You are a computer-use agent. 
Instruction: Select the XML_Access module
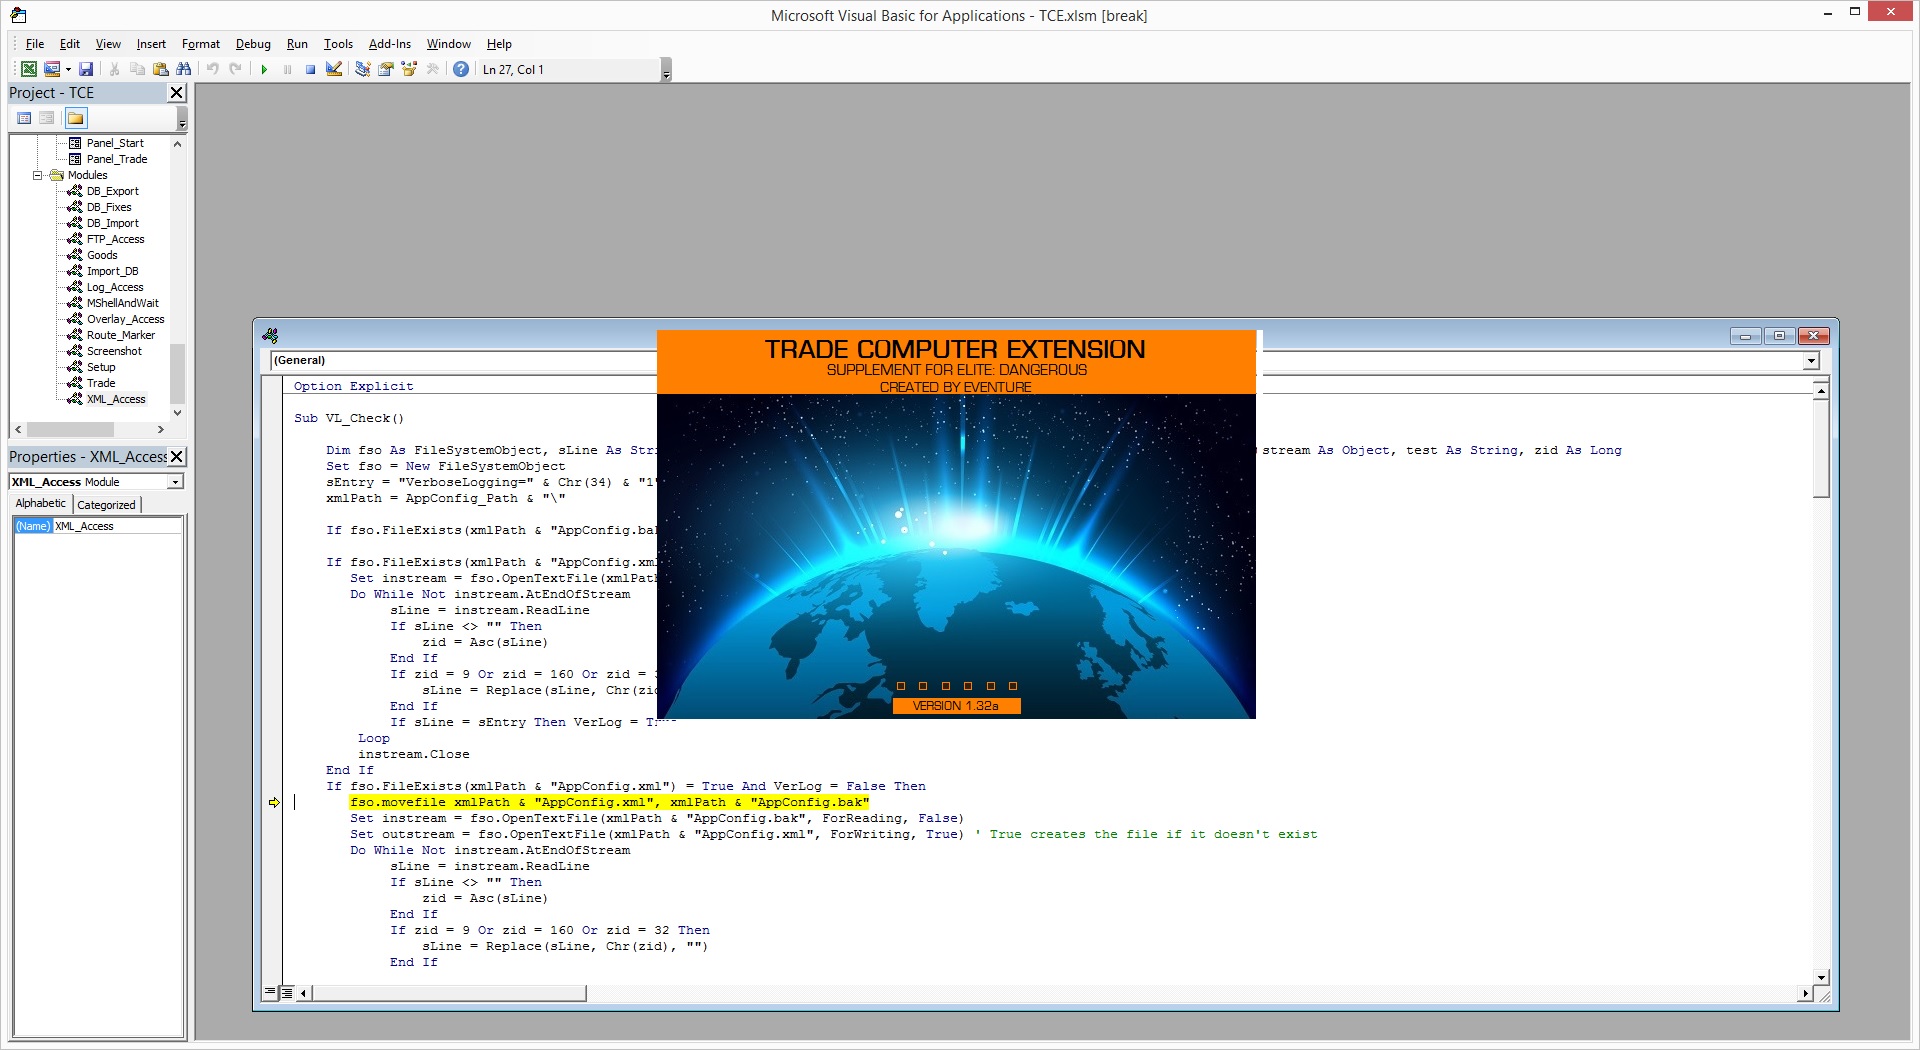[116, 399]
